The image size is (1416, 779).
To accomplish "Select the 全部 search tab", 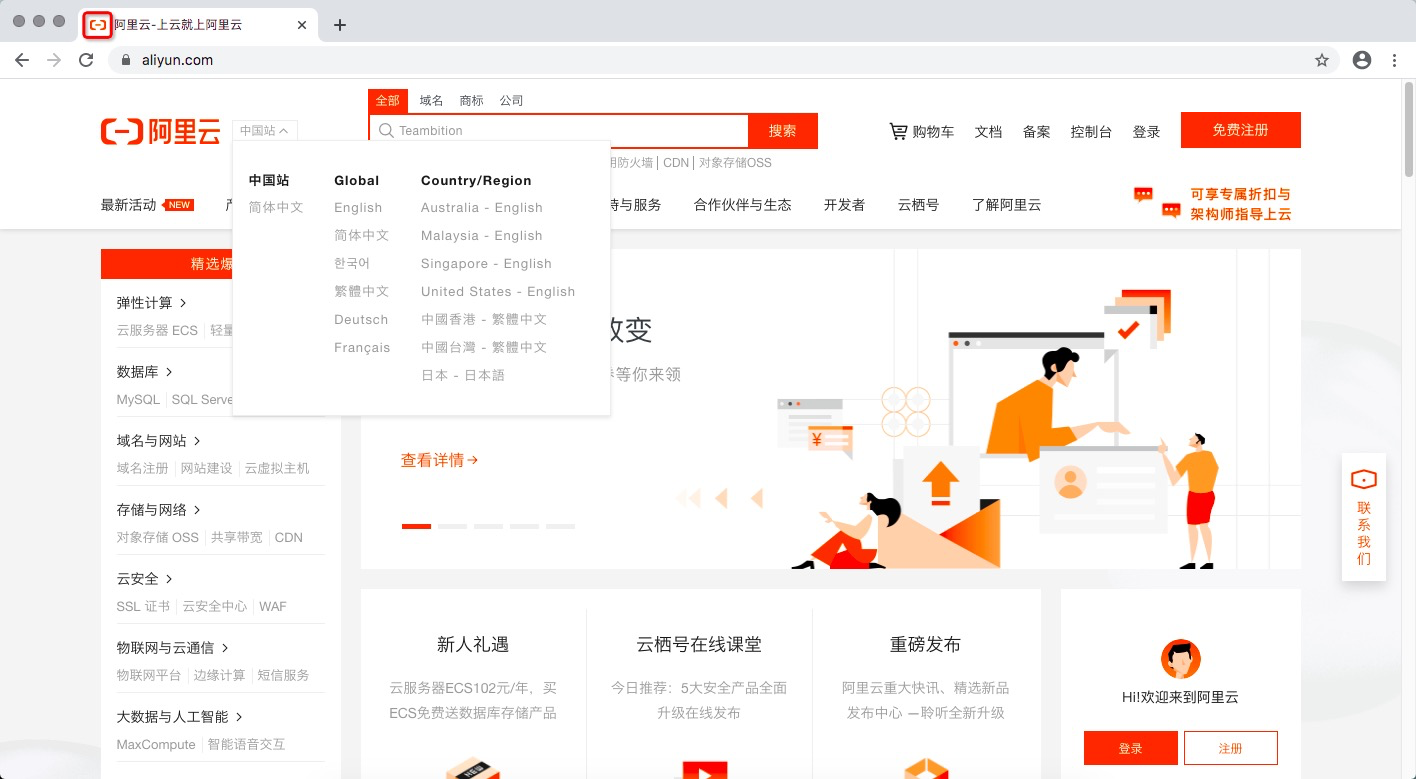I will [x=388, y=101].
